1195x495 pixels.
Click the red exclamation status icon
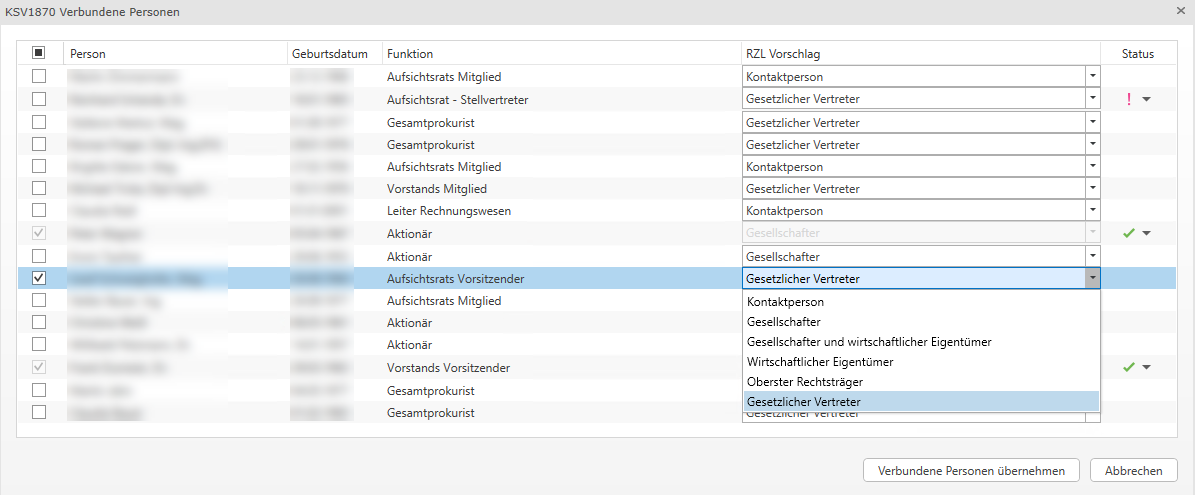[x=1129, y=99]
